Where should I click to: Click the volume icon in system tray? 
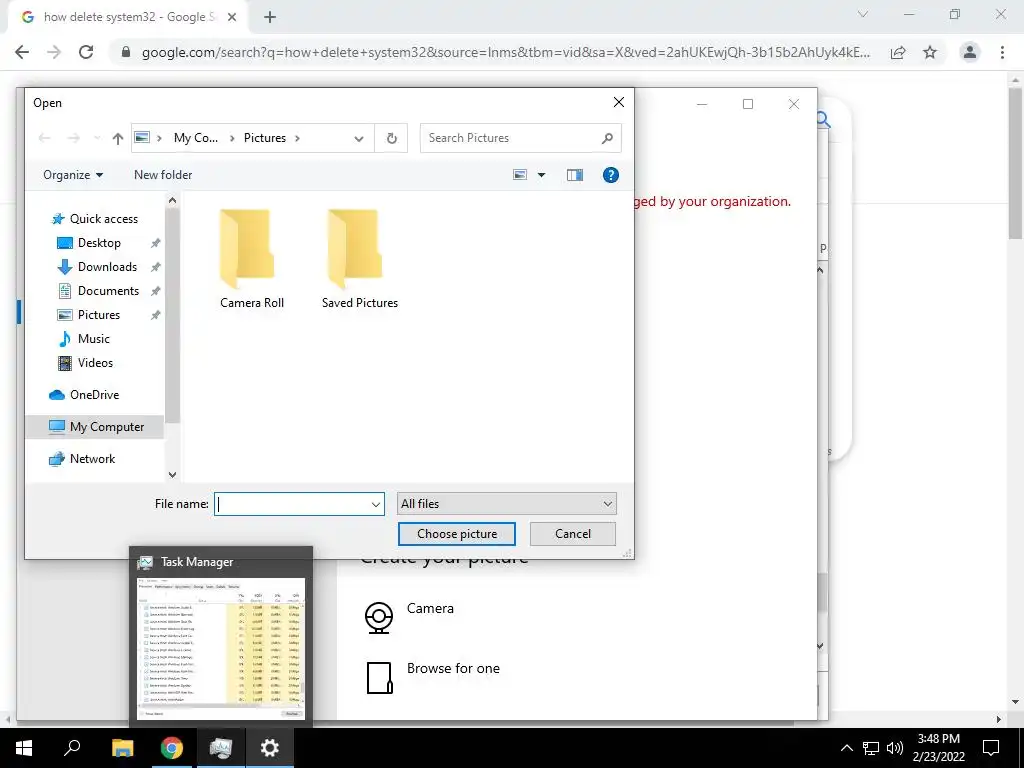(894, 748)
